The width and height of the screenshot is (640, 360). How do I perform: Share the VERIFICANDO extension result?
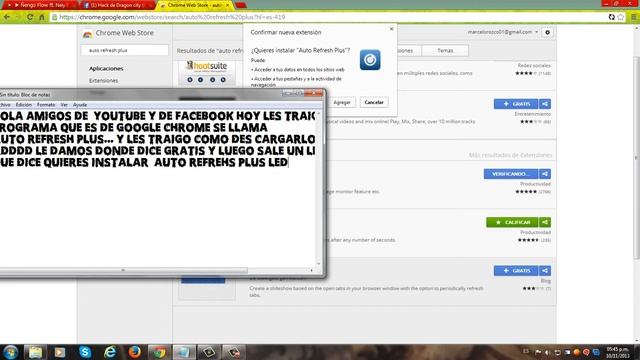545,174
